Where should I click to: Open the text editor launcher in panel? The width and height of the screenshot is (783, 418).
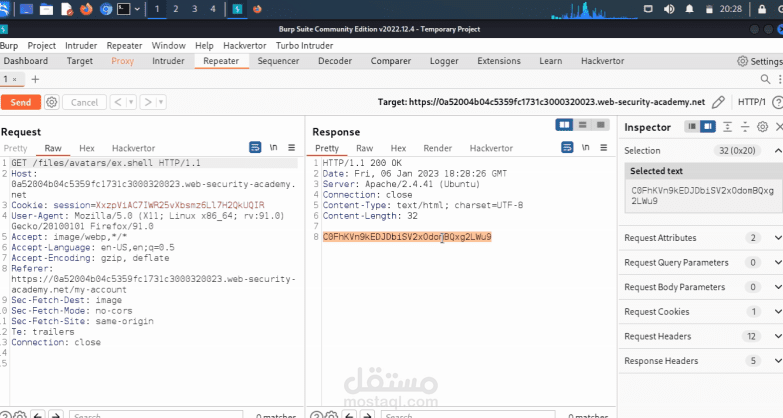(67, 9)
